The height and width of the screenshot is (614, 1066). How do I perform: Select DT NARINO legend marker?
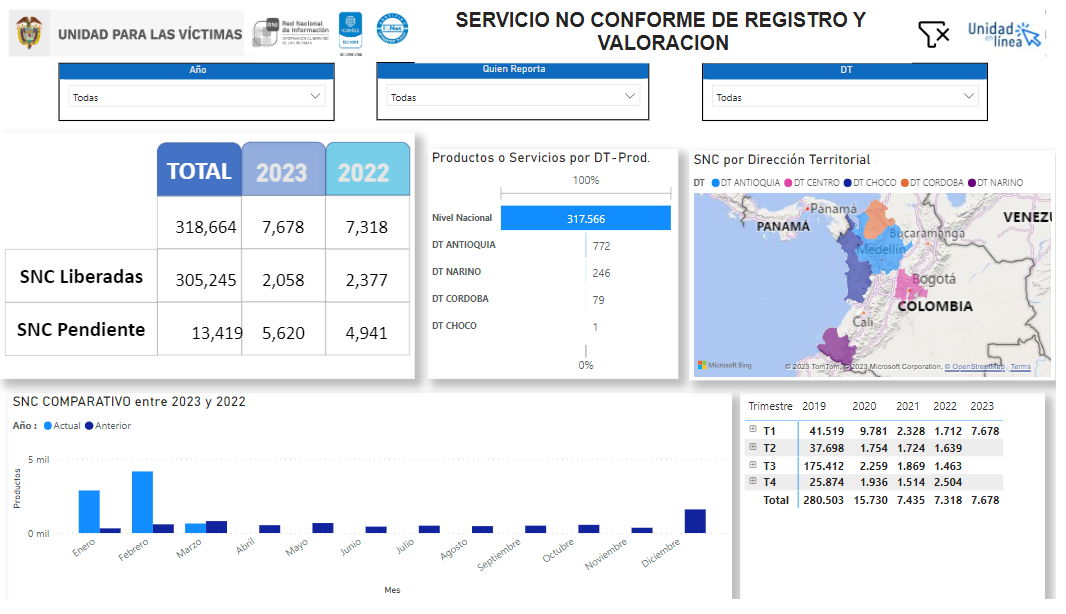tap(971, 183)
